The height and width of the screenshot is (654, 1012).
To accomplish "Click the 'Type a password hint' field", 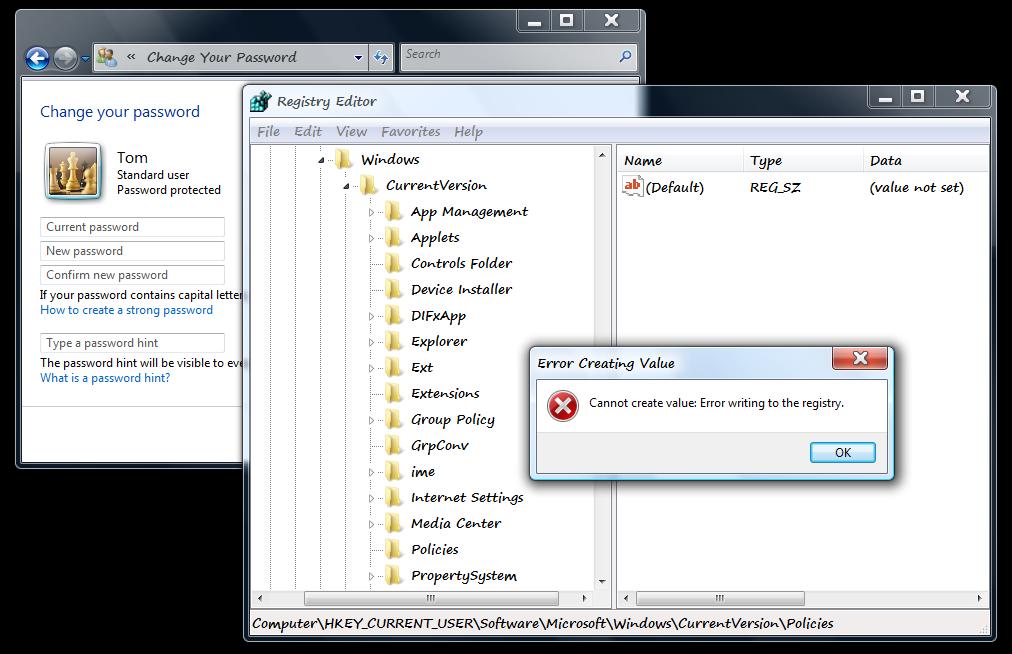I will [132, 343].
